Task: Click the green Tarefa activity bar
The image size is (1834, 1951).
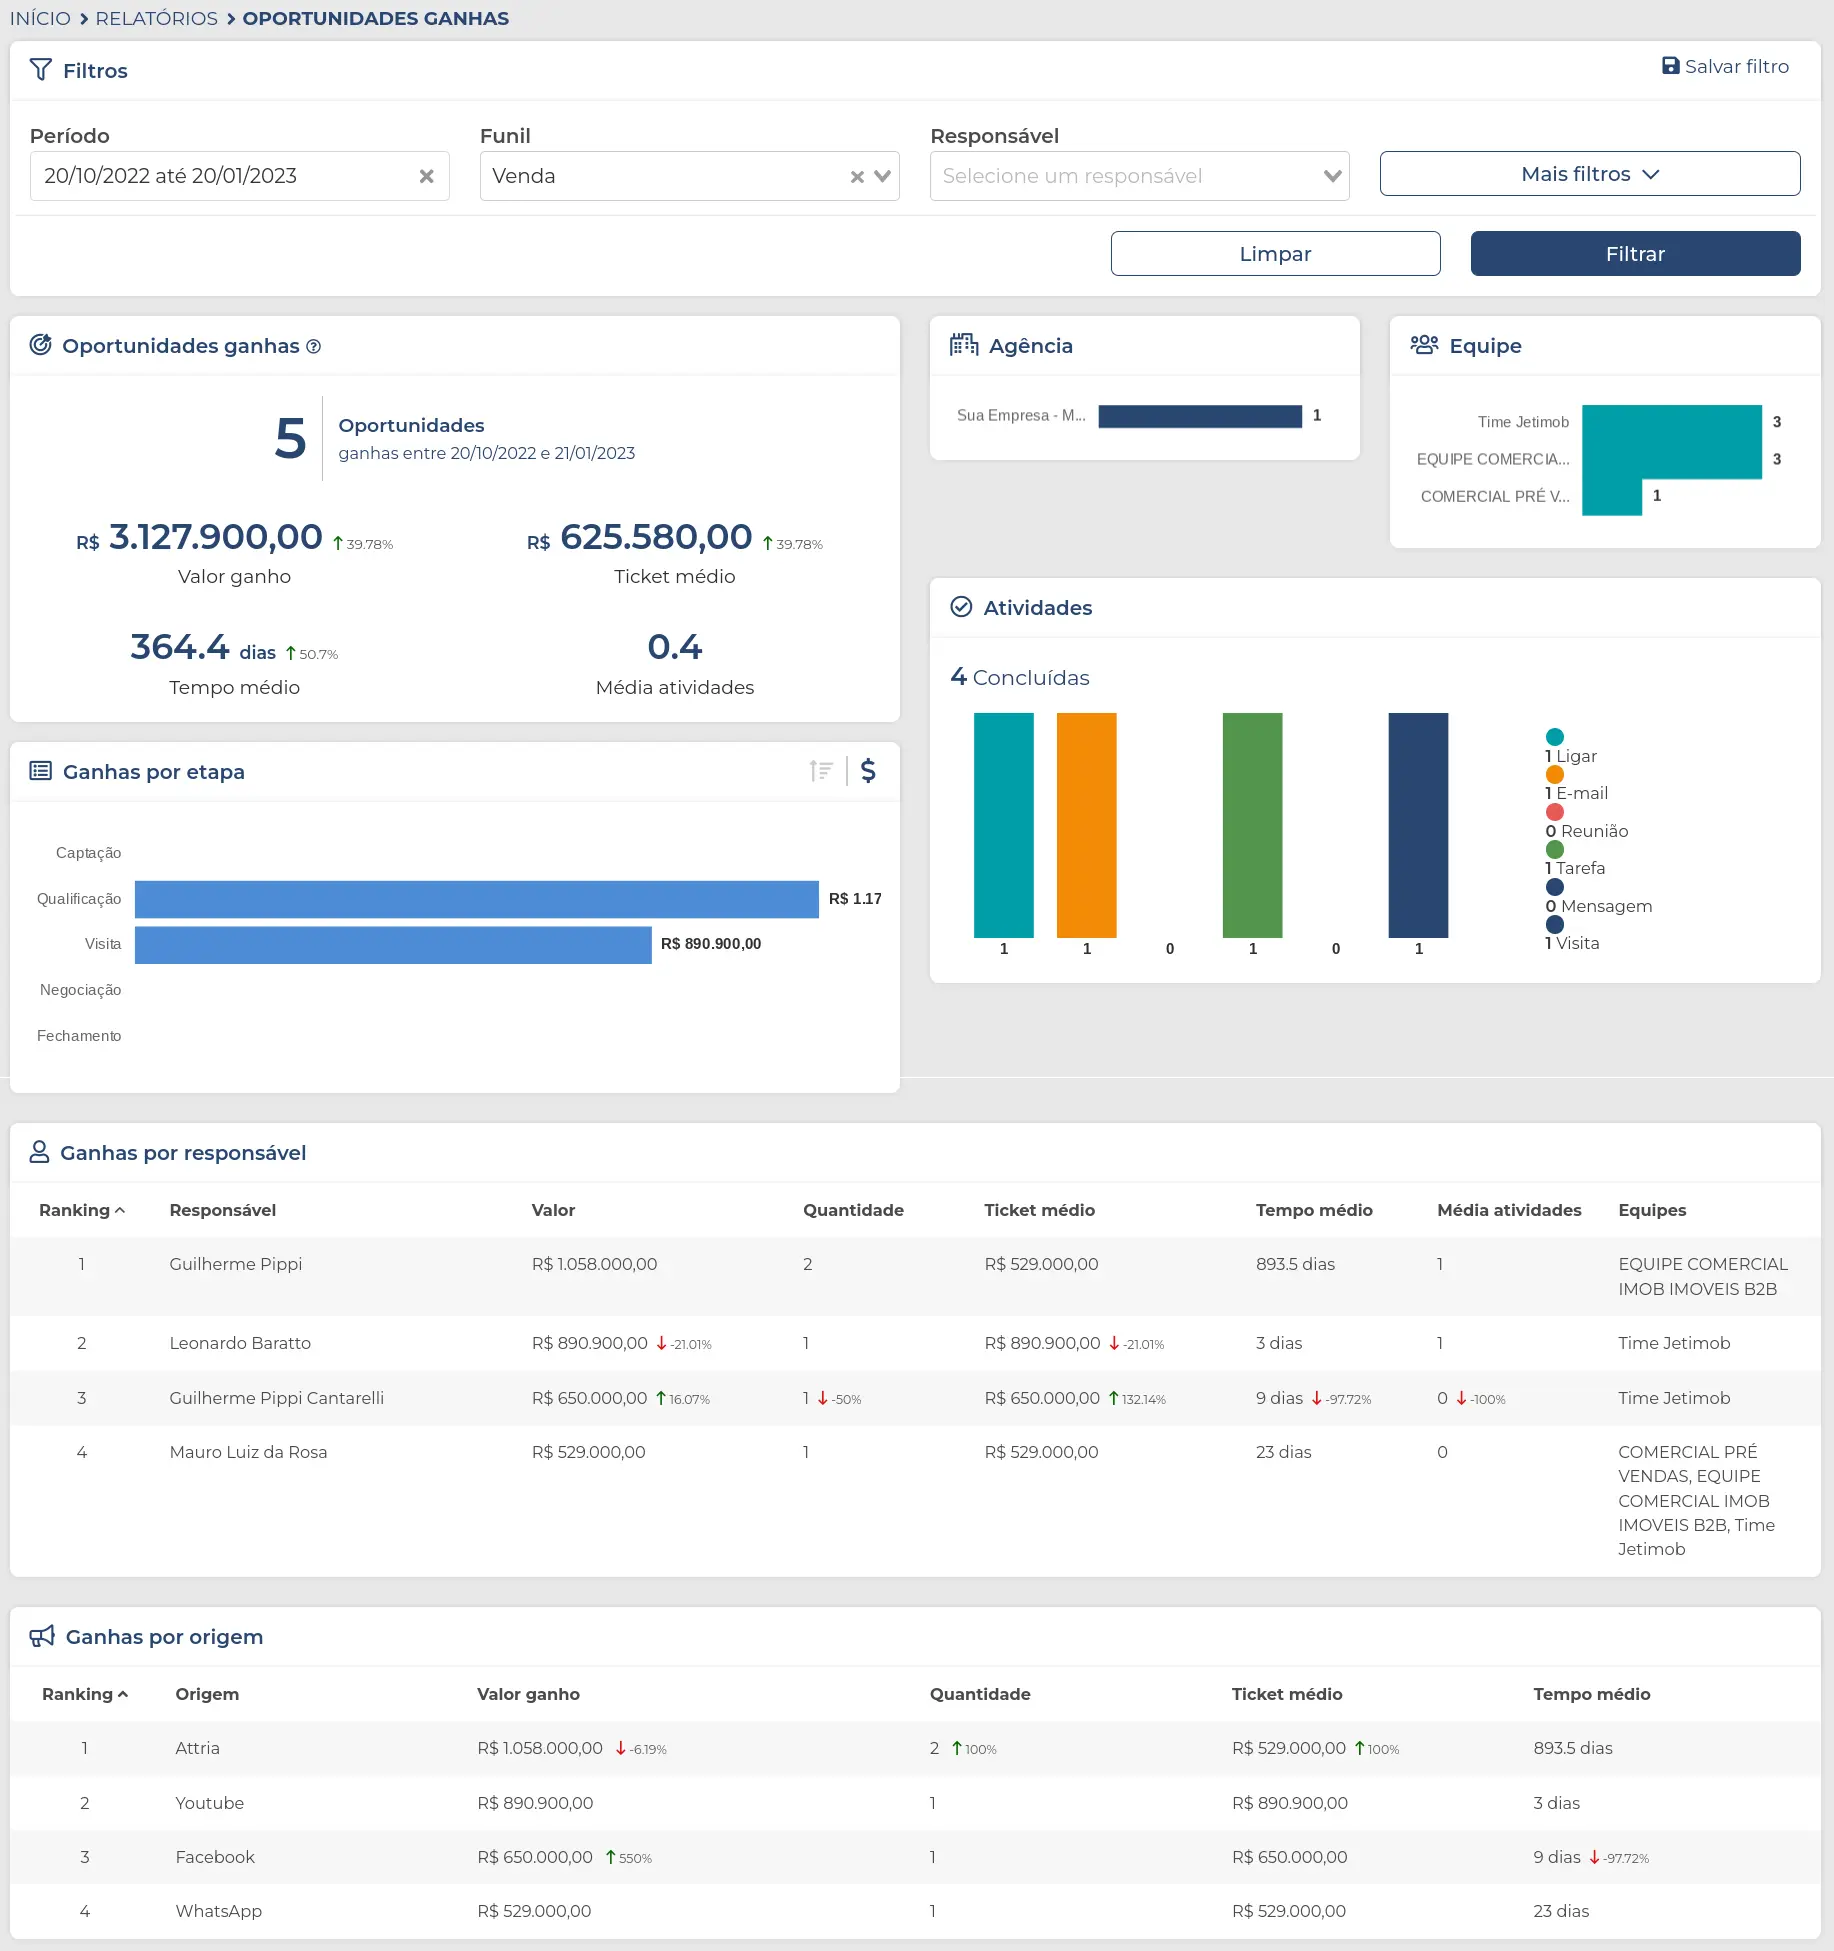Action: (1252, 825)
